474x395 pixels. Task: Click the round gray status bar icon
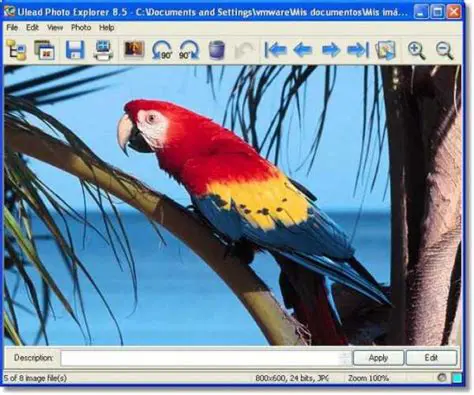pyautogui.click(x=442, y=377)
